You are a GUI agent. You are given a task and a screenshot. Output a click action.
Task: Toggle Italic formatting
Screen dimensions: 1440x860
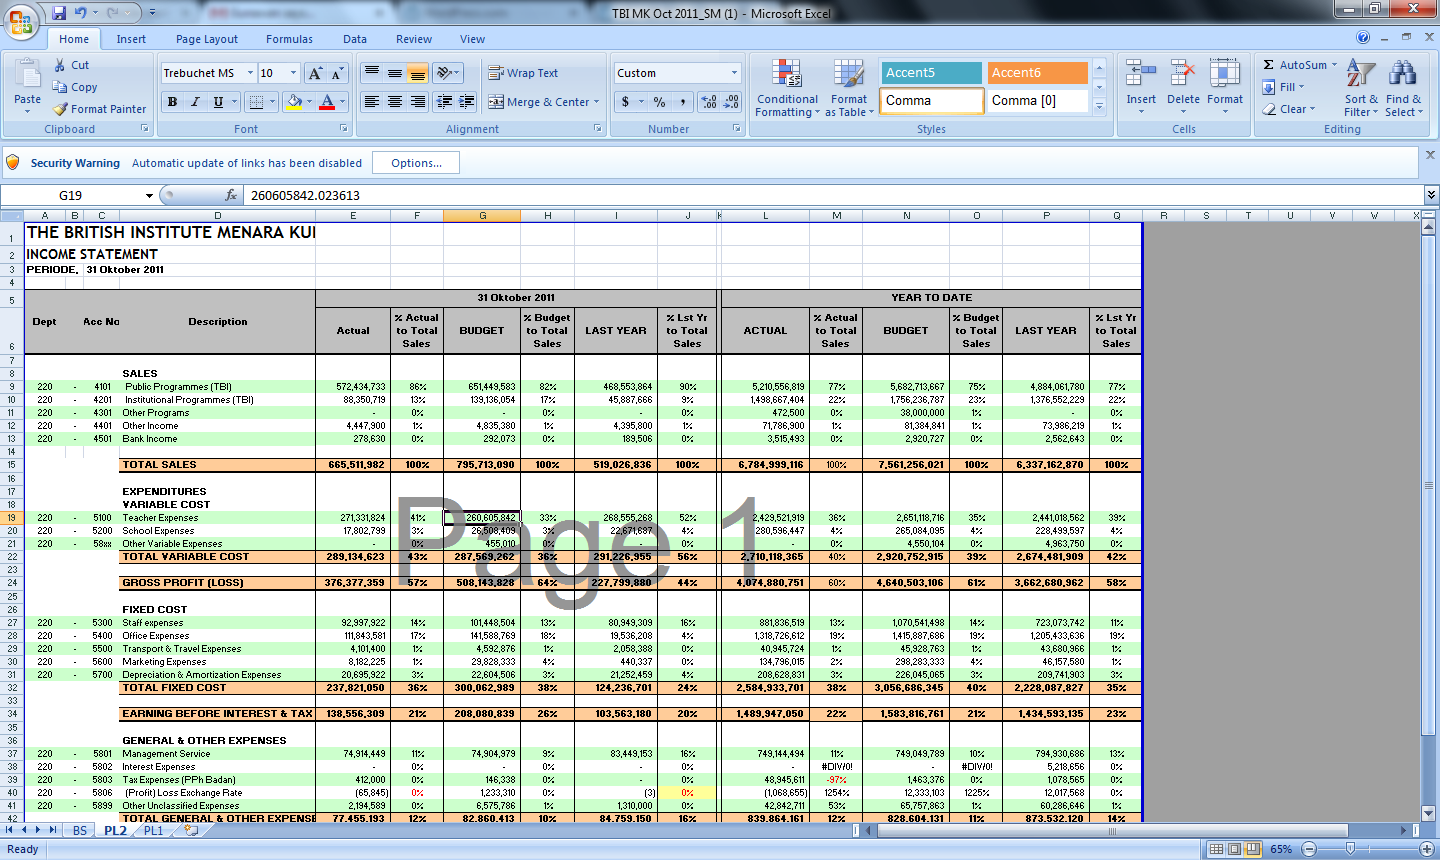195,102
